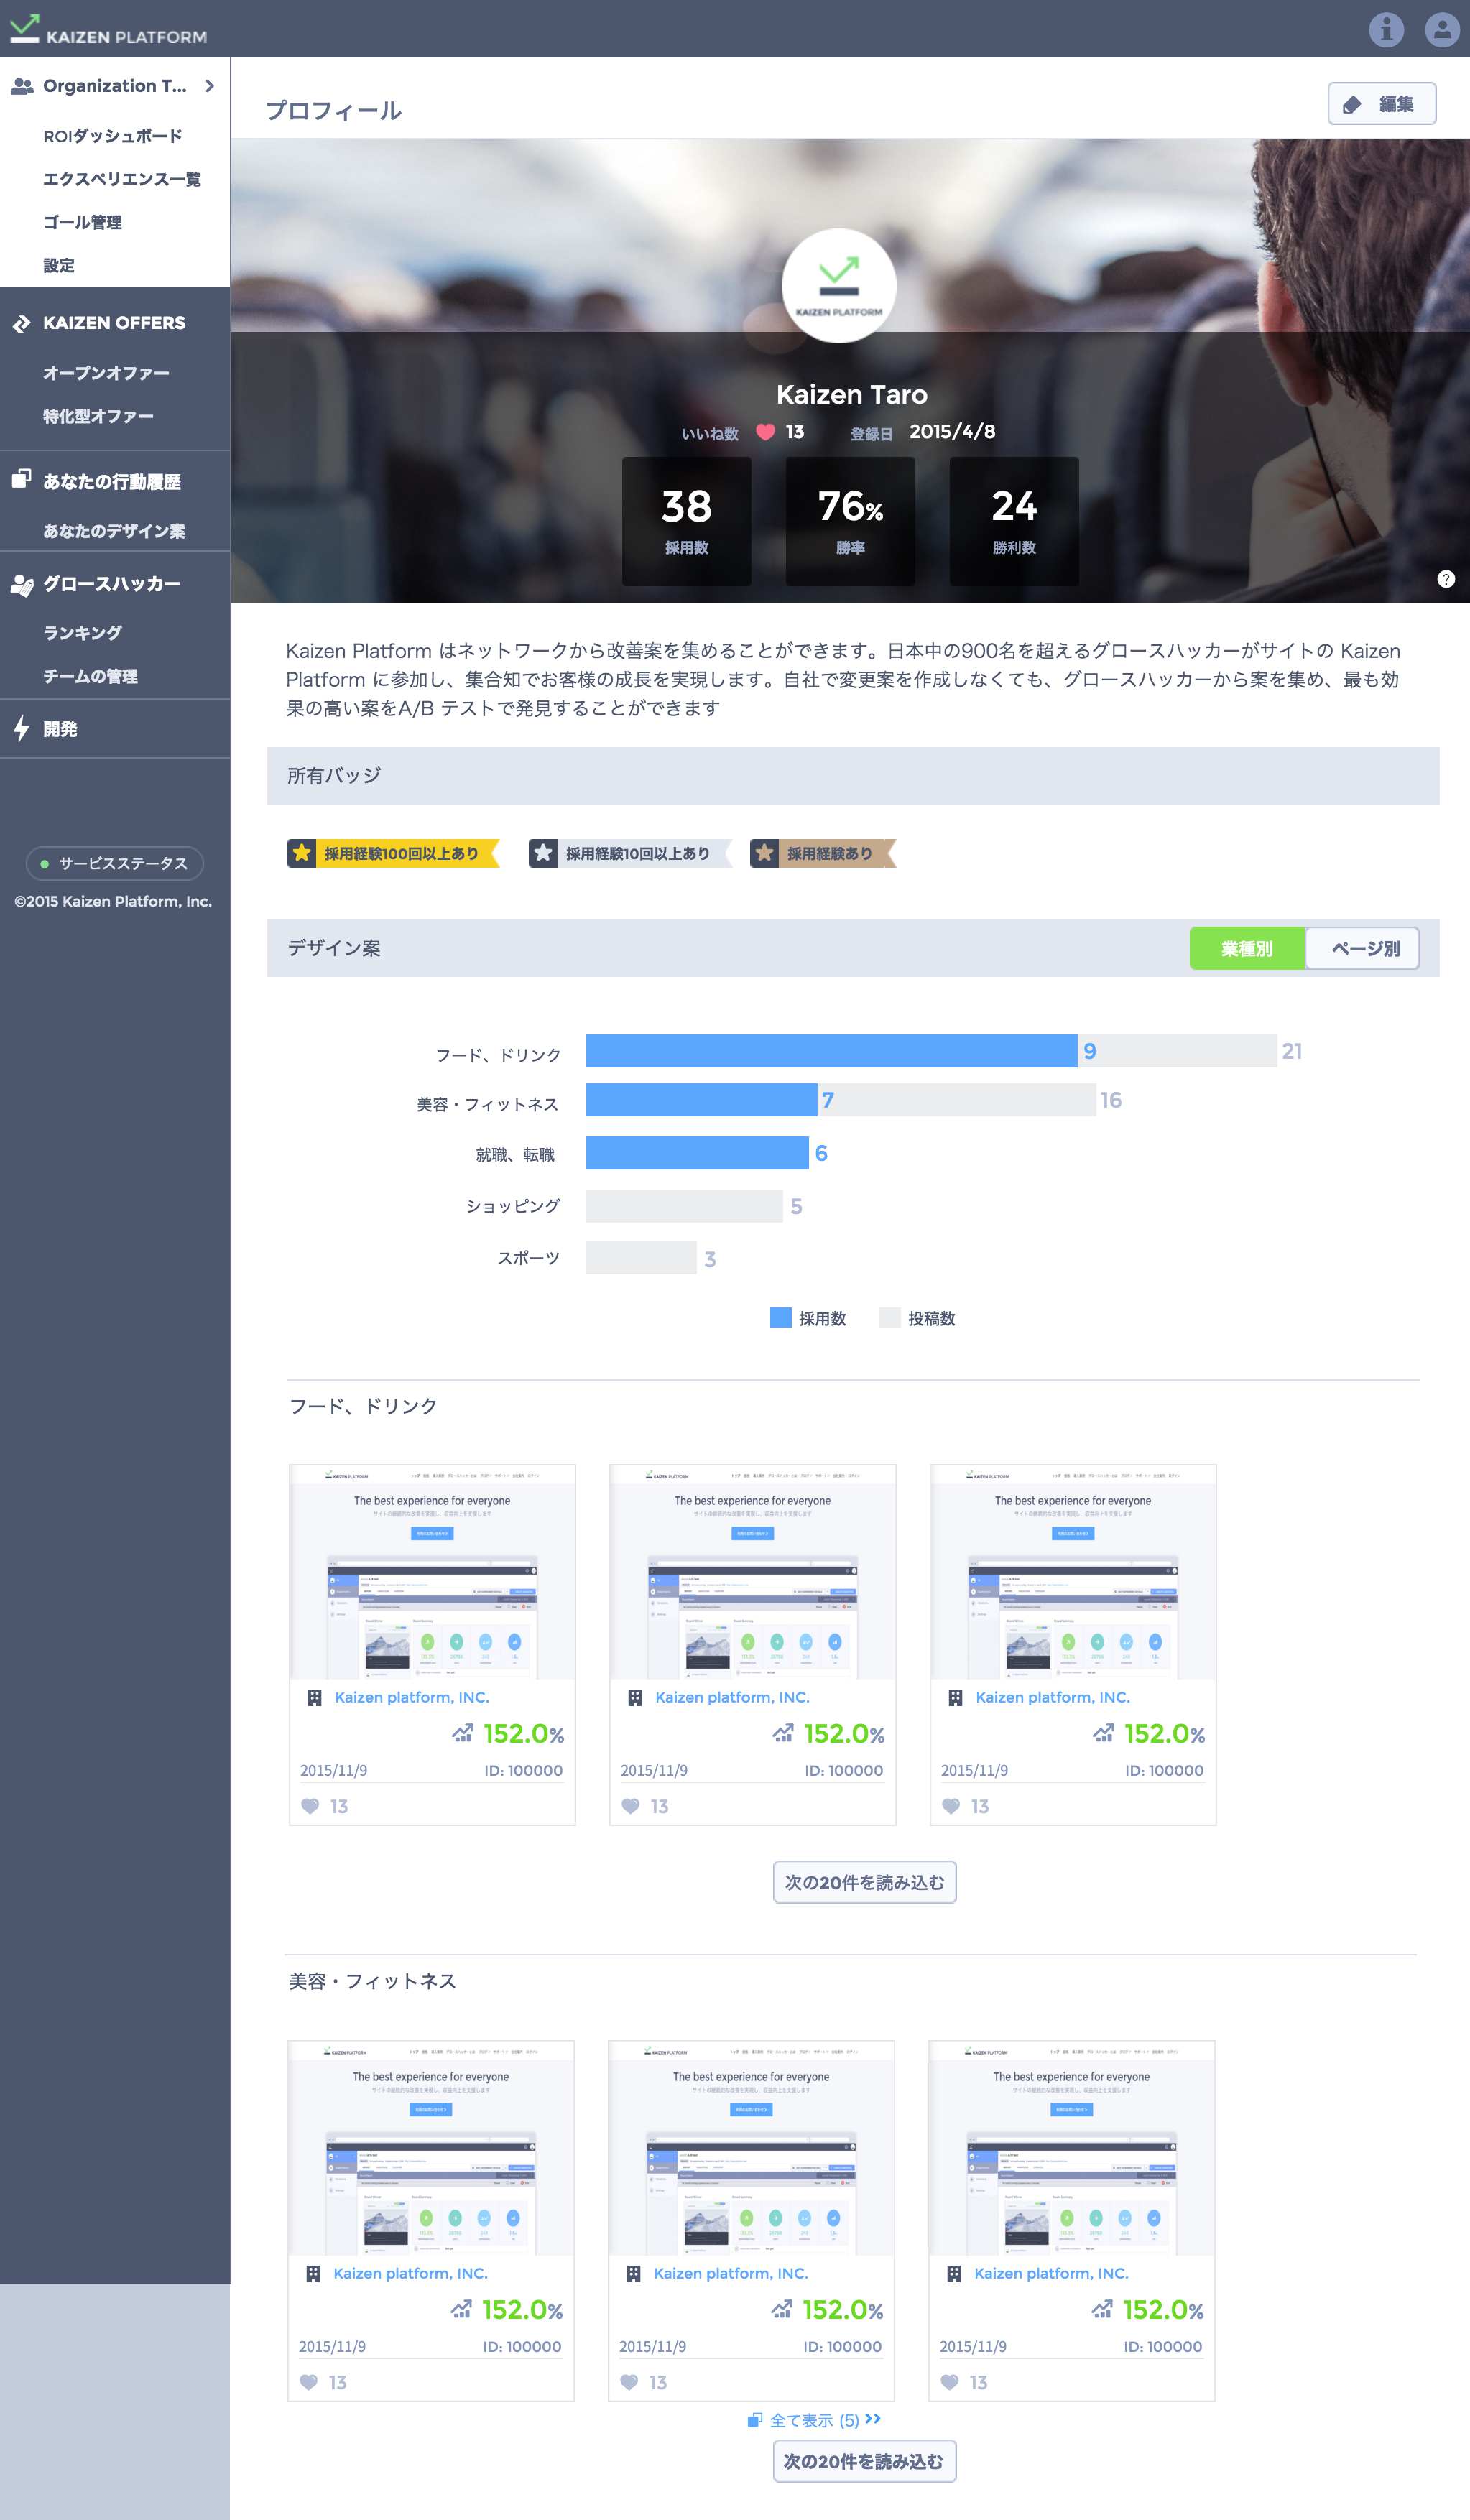Load next 20 under 美容・フィットネス
The image size is (1470, 2520).
tap(864, 2461)
